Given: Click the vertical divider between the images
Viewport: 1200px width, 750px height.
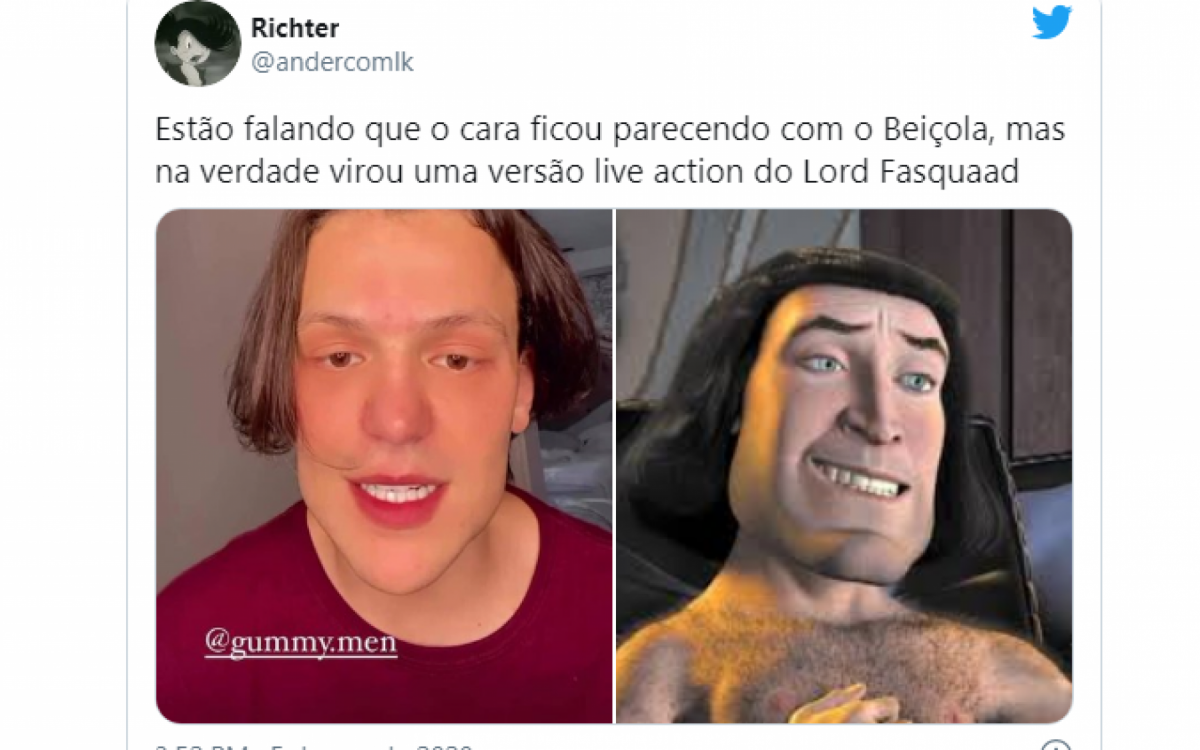Looking at the screenshot, I should pos(614,466).
